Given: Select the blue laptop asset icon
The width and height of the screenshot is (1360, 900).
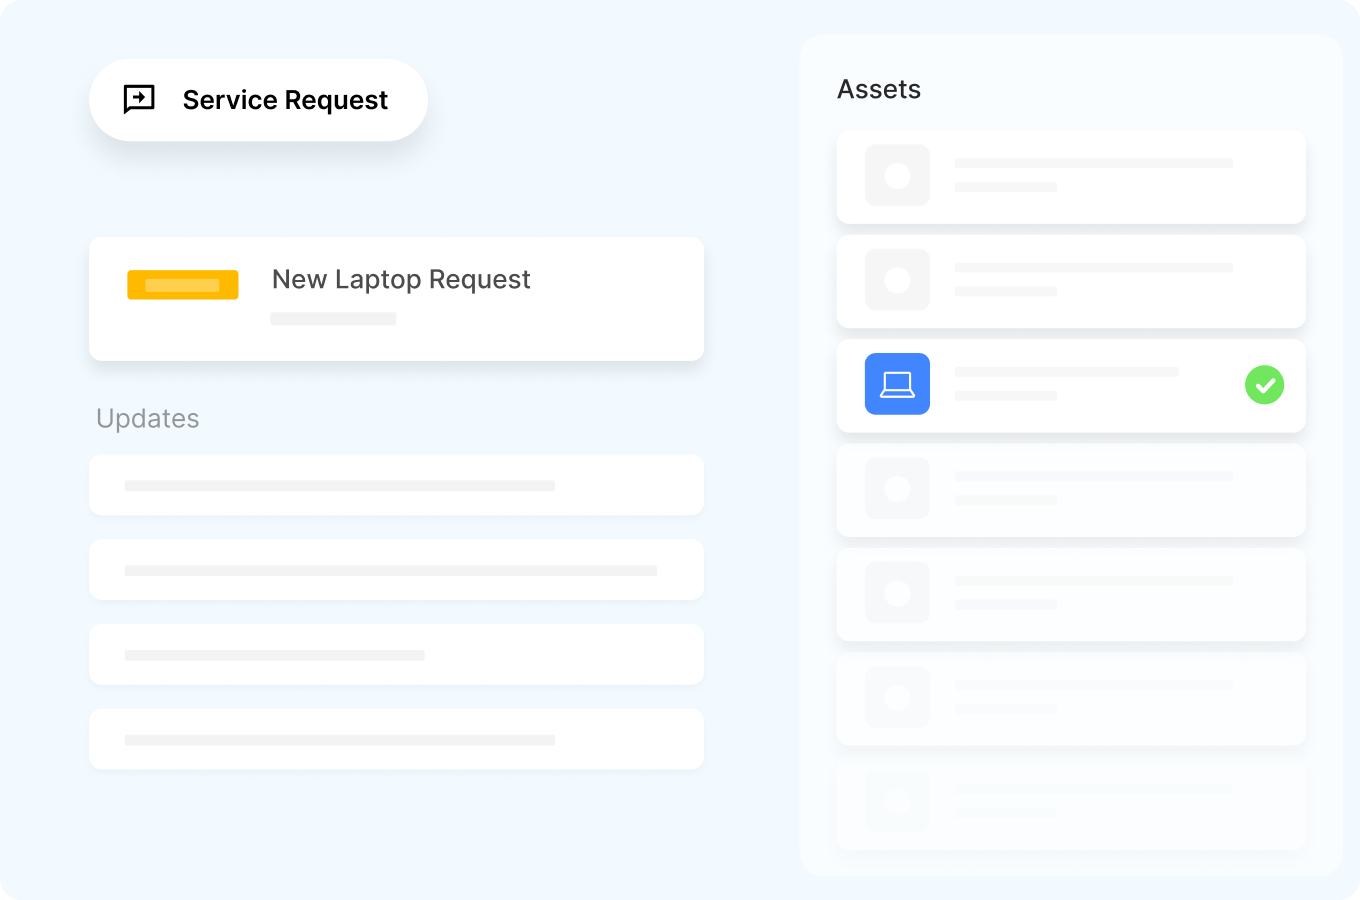Looking at the screenshot, I should point(897,384).
